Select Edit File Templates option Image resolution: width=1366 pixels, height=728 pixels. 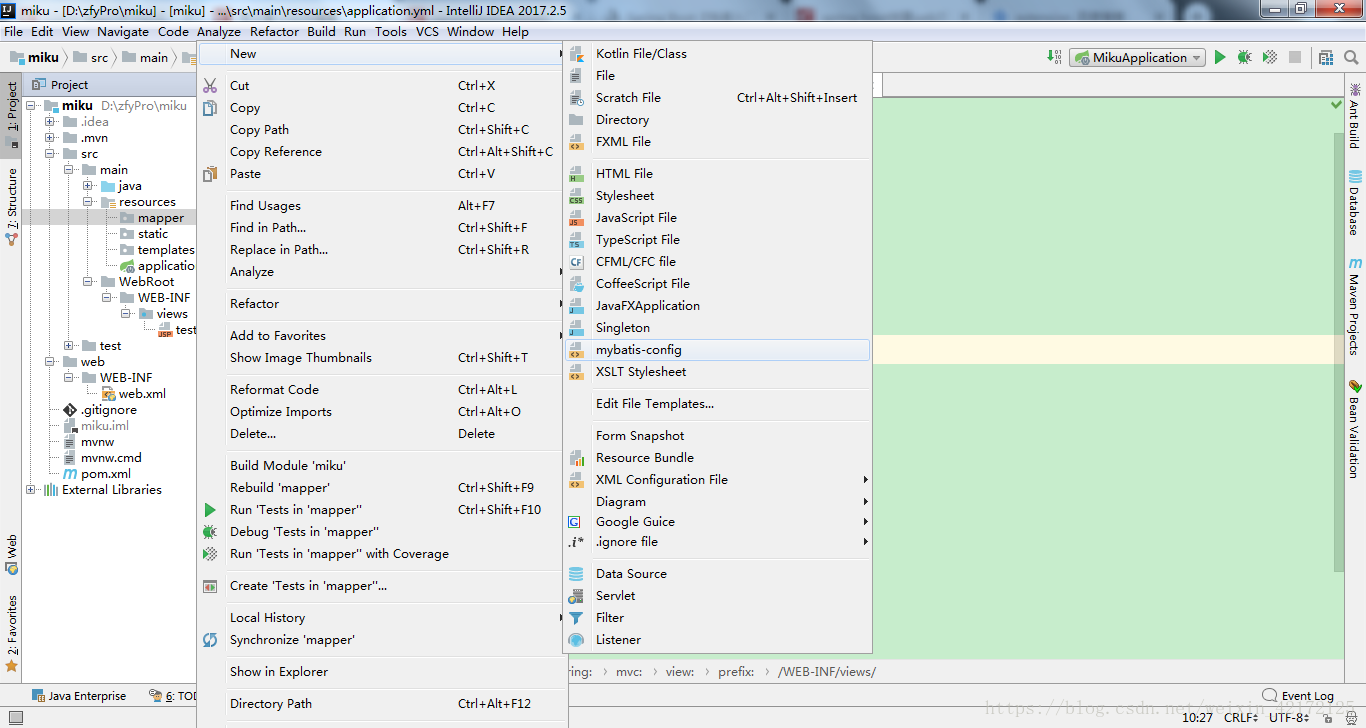pos(655,404)
